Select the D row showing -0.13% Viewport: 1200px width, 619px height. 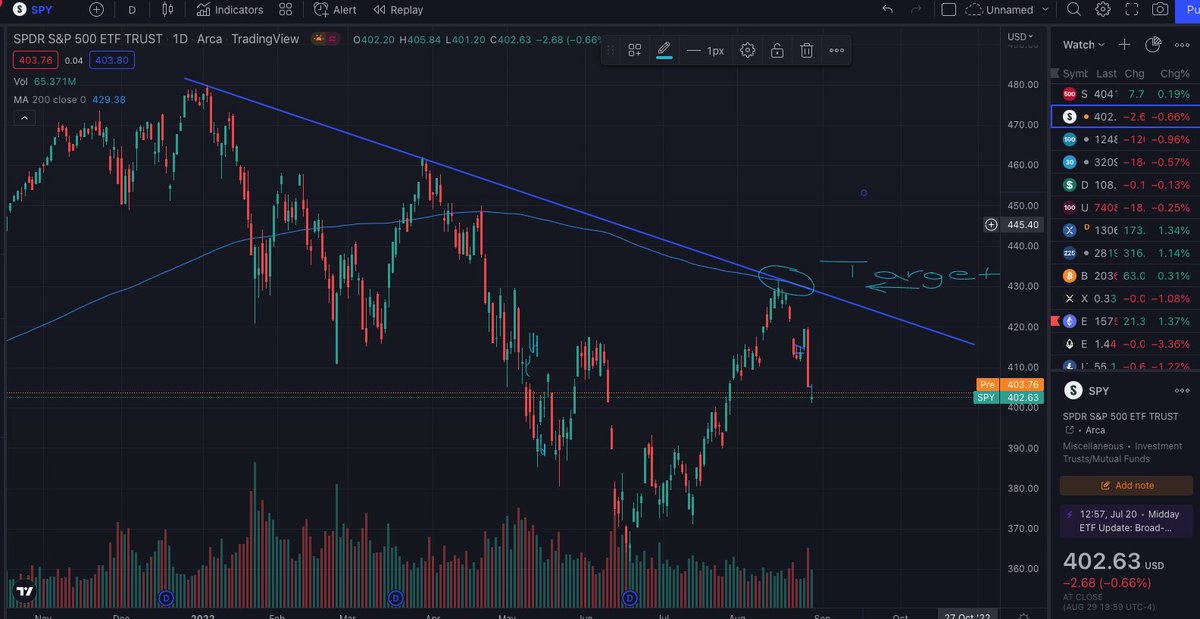(x=1126, y=185)
